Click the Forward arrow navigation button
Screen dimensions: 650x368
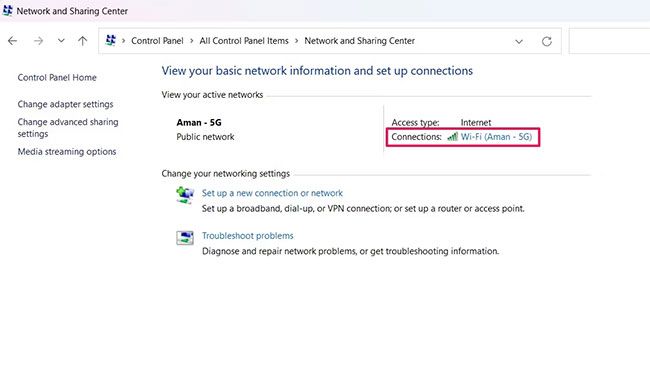point(38,41)
